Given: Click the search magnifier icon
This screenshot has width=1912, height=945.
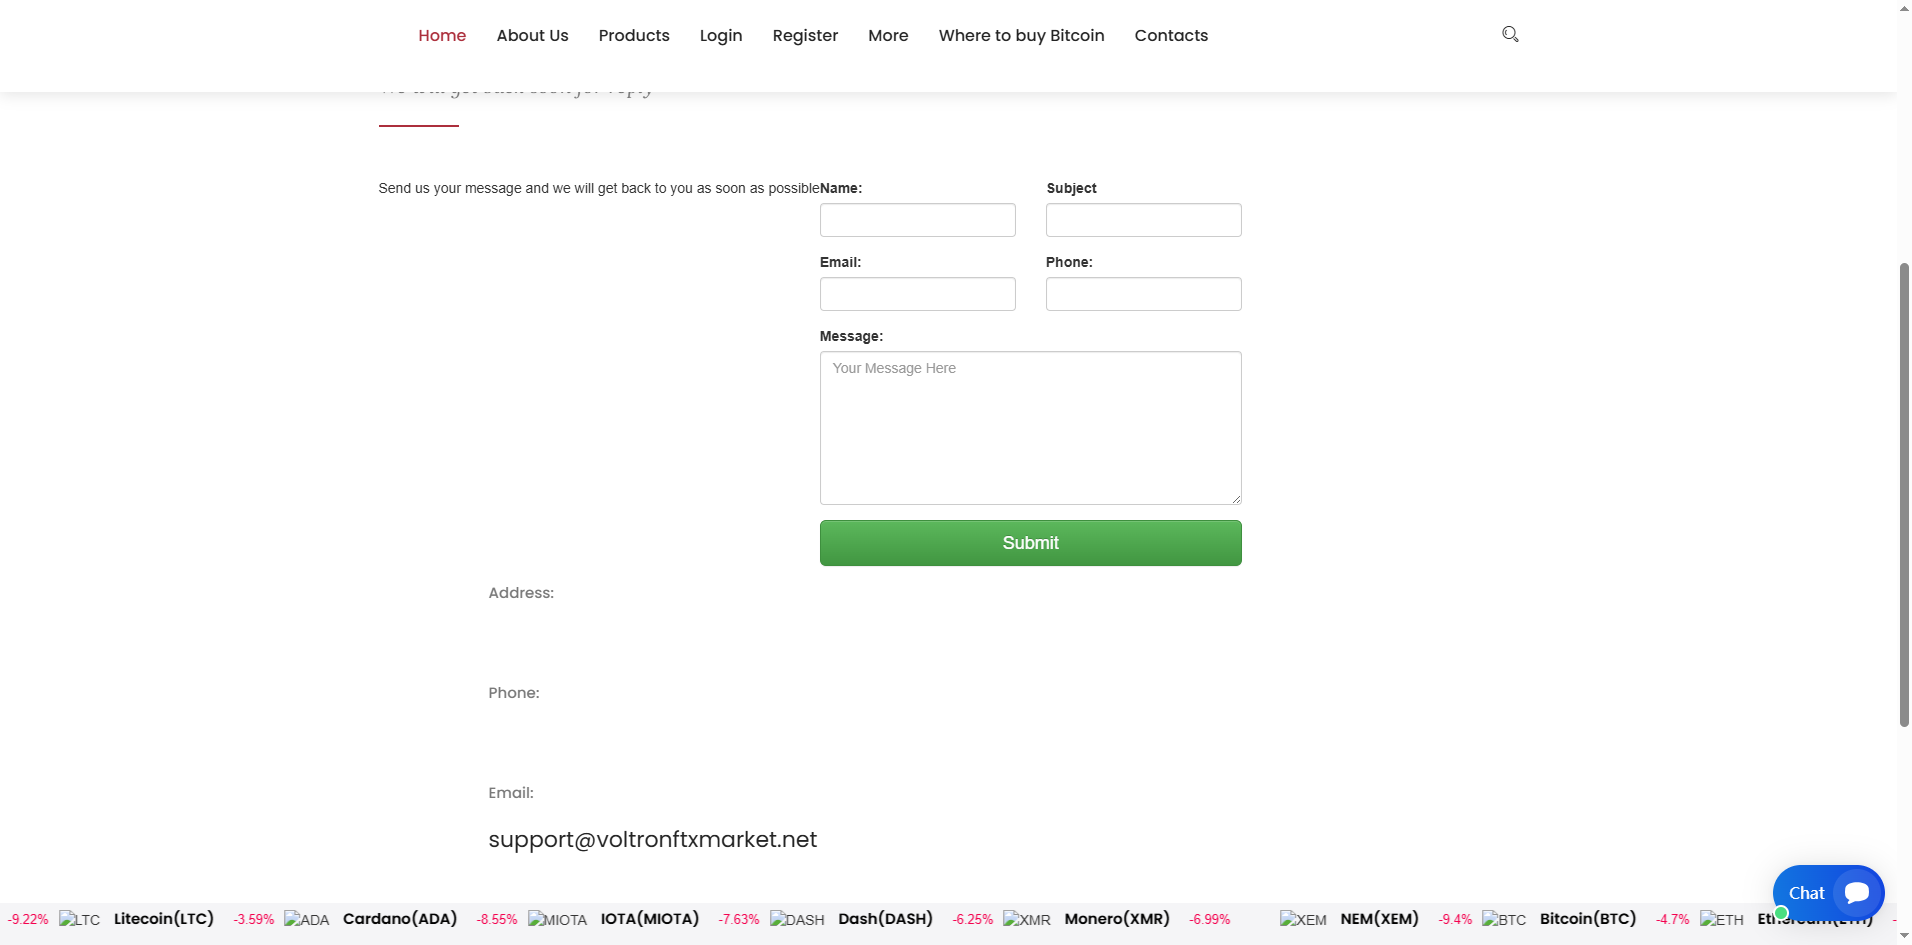Looking at the screenshot, I should (x=1510, y=34).
